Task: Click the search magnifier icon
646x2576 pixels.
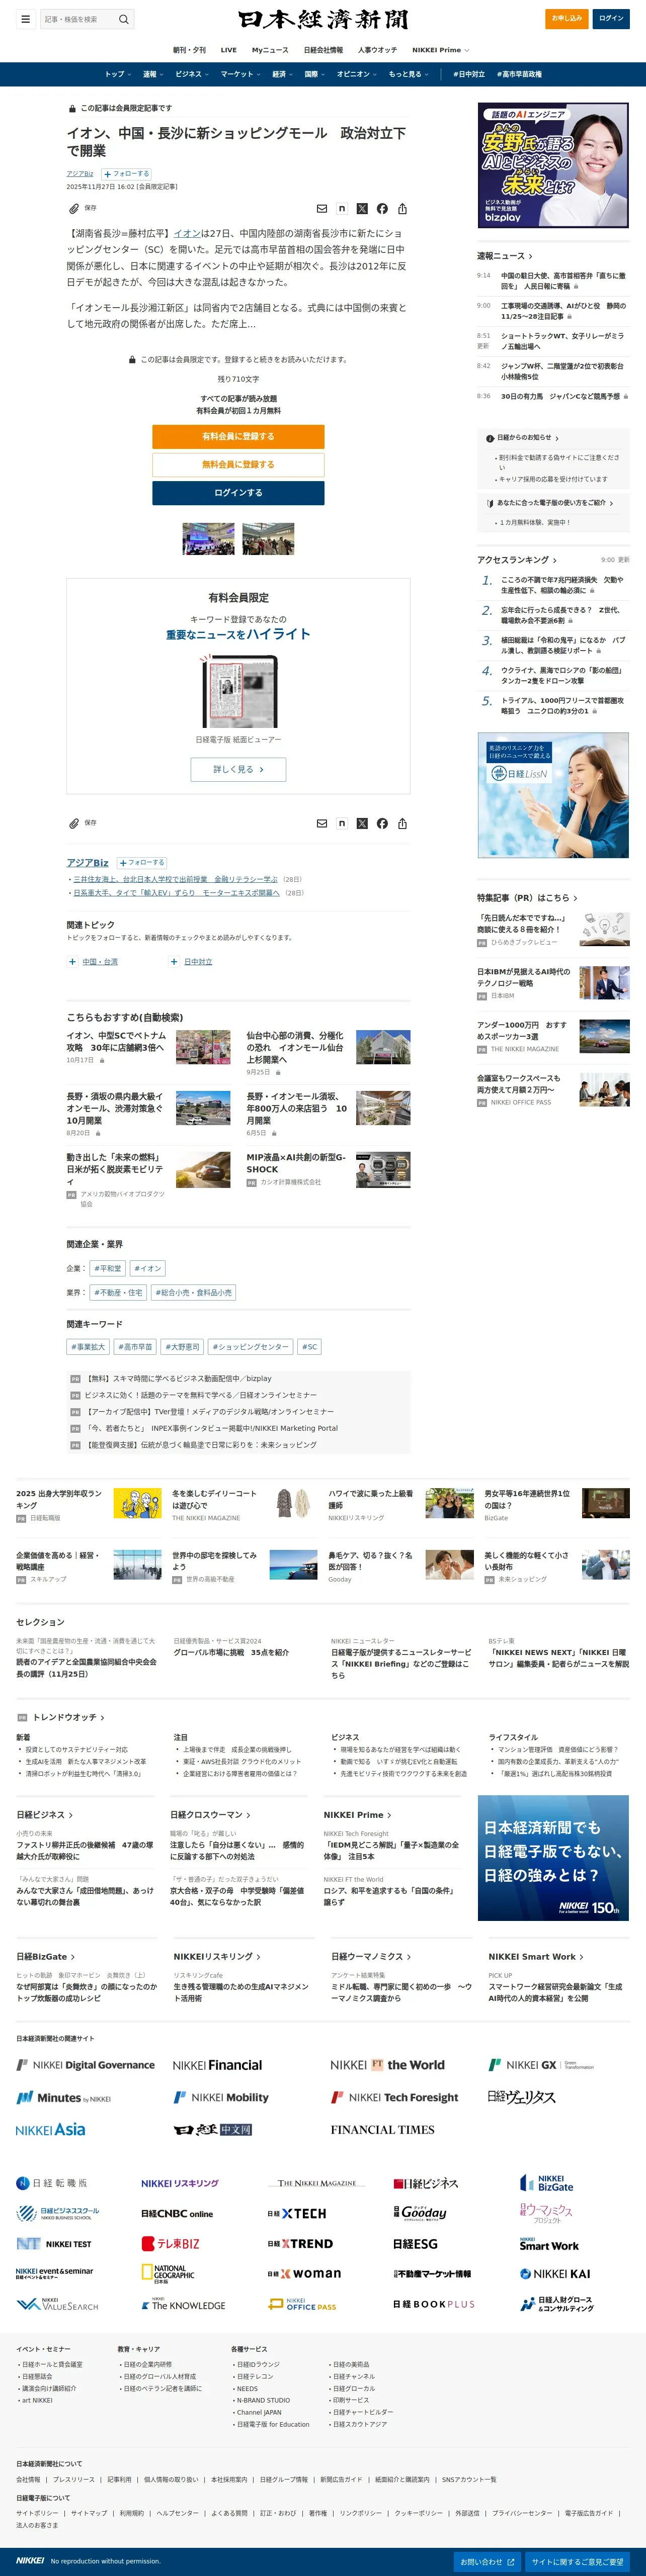Action: [124, 19]
